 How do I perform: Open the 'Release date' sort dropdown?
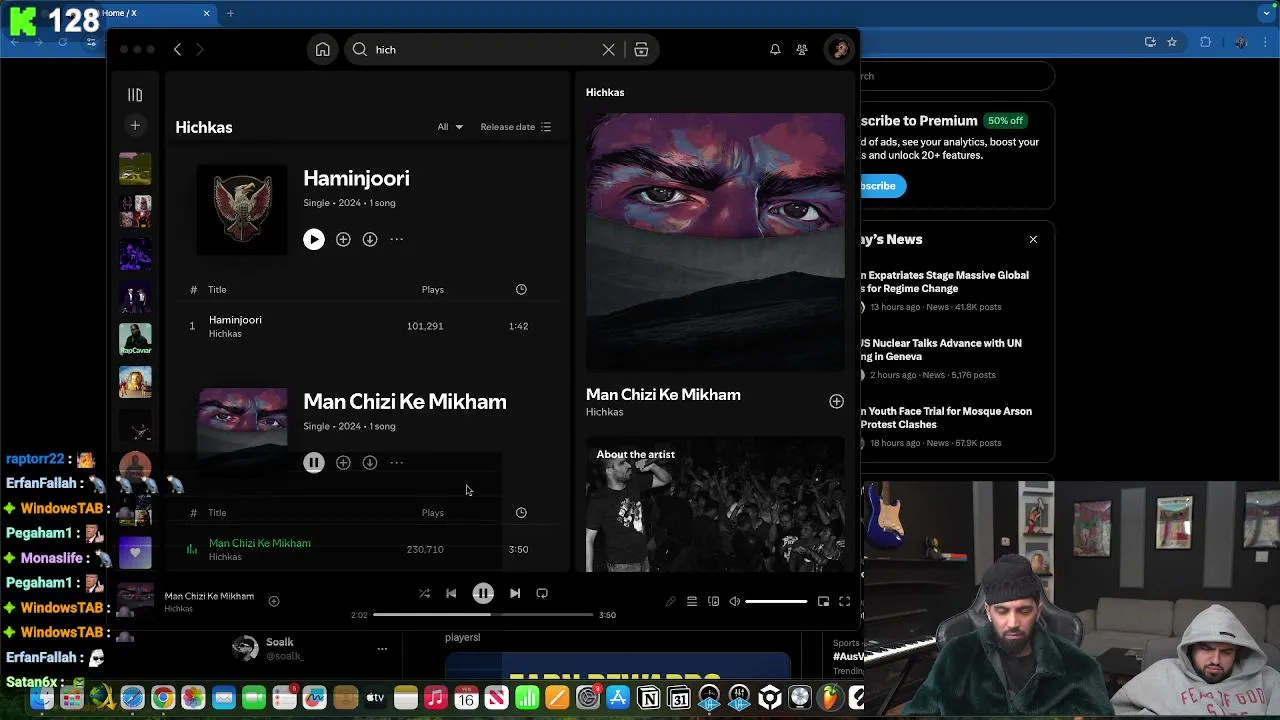516,127
